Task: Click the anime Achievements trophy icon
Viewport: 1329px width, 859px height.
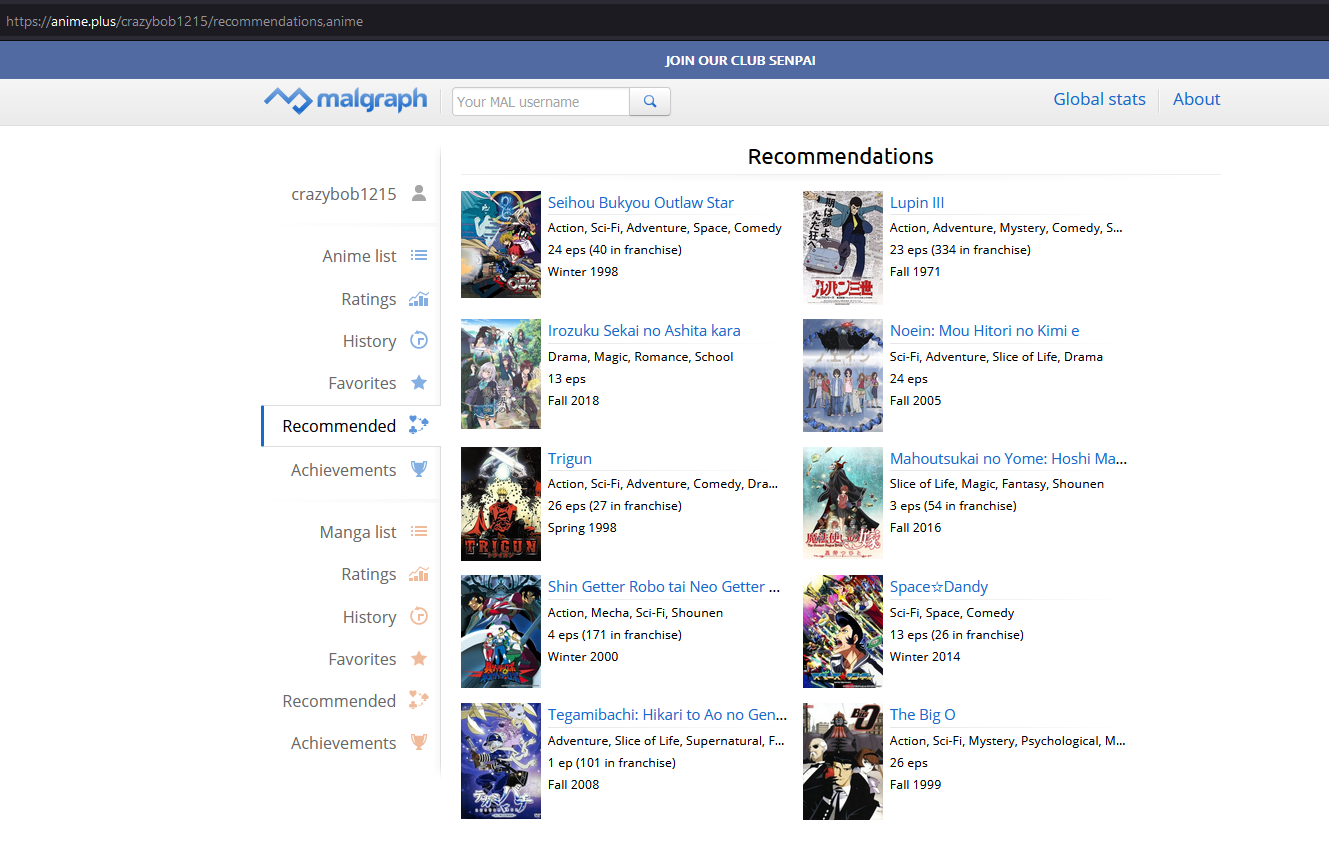Action: click(x=419, y=469)
